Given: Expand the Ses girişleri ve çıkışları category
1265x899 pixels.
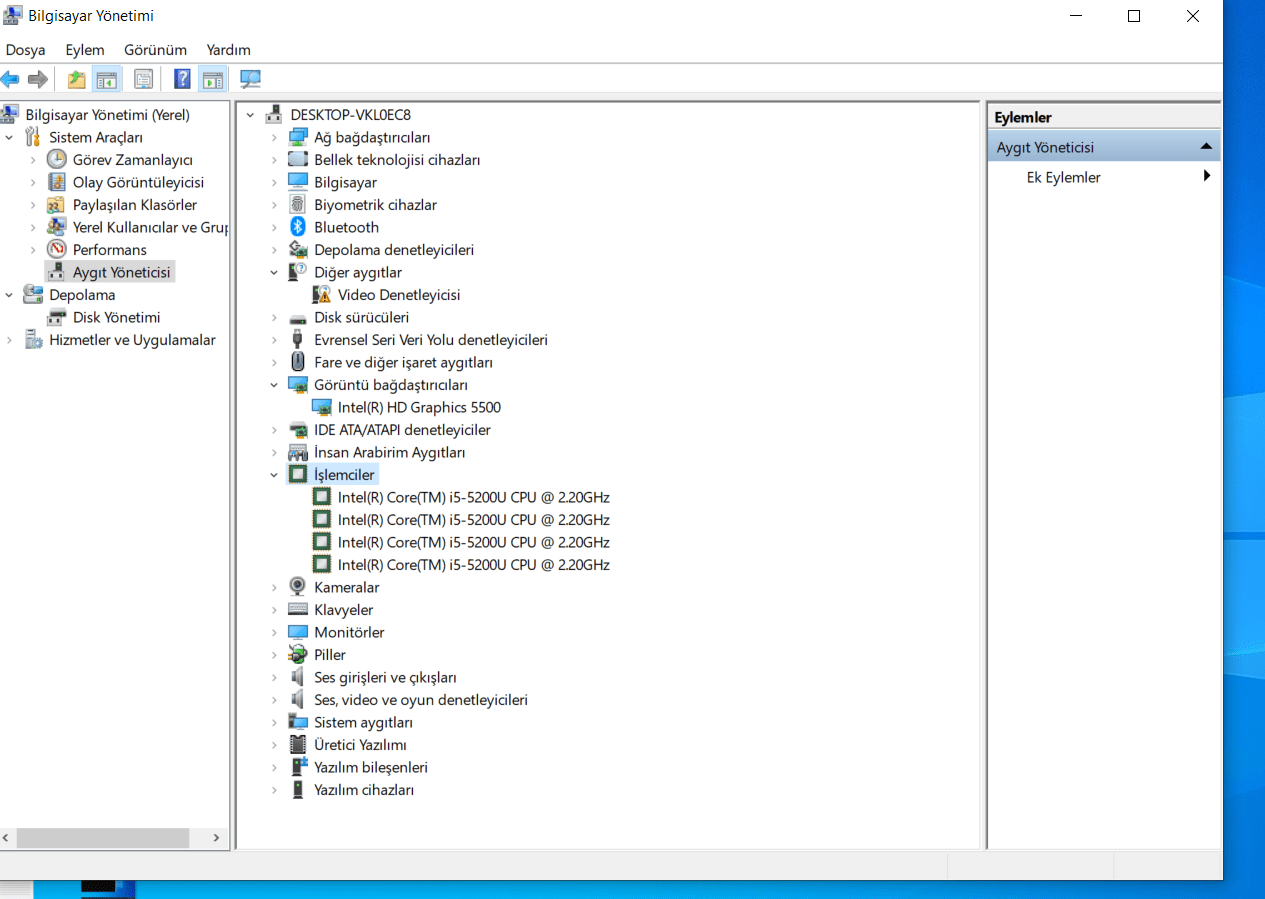Looking at the screenshot, I should click(274, 677).
